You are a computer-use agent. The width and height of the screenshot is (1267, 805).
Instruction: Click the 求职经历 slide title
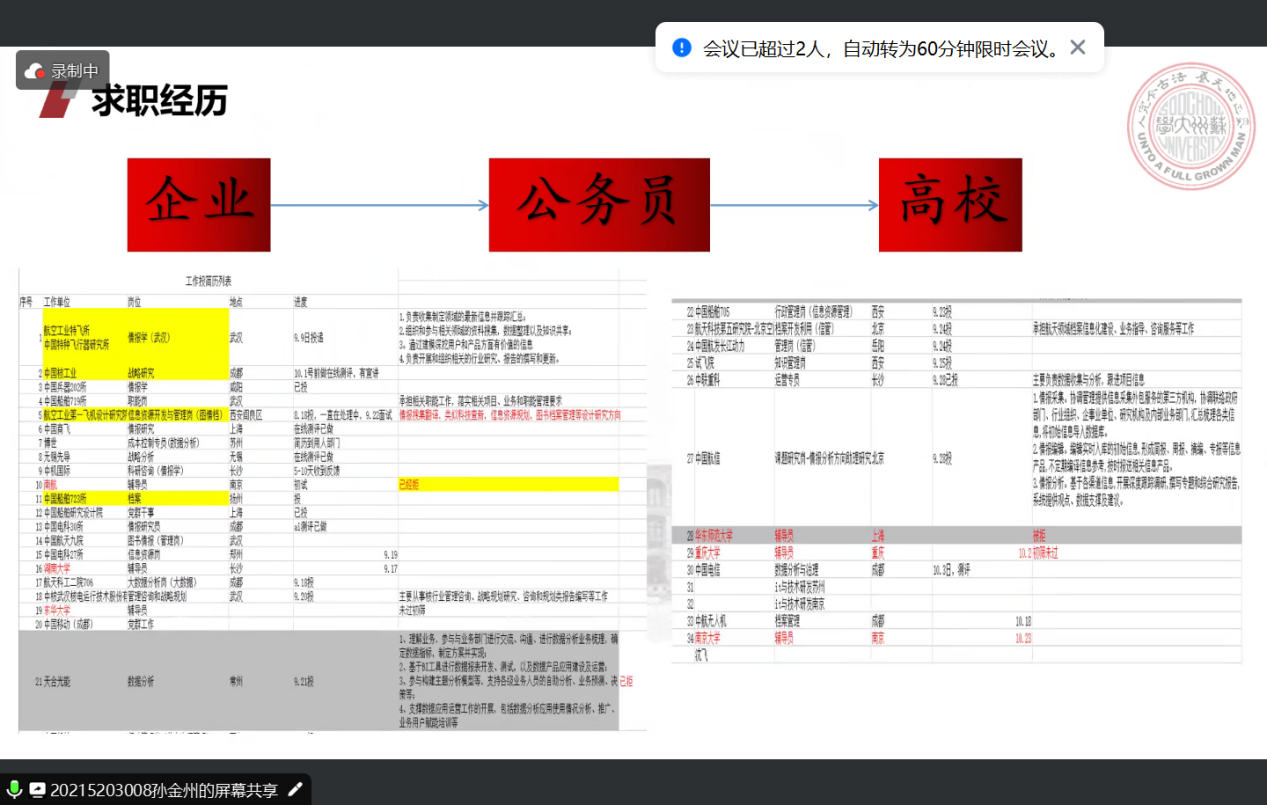click(x=160, y=101)
